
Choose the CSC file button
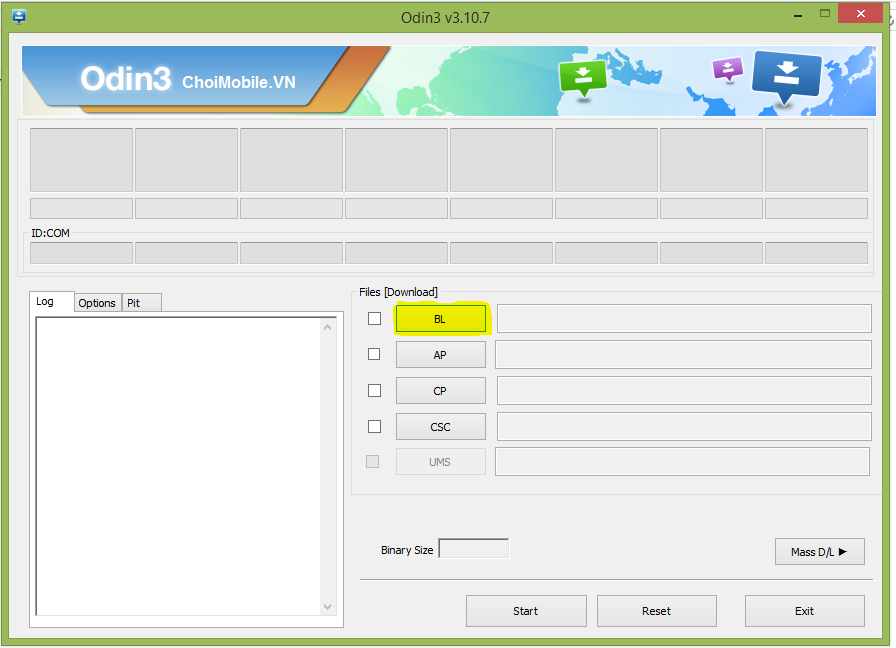tap(441, 427)
